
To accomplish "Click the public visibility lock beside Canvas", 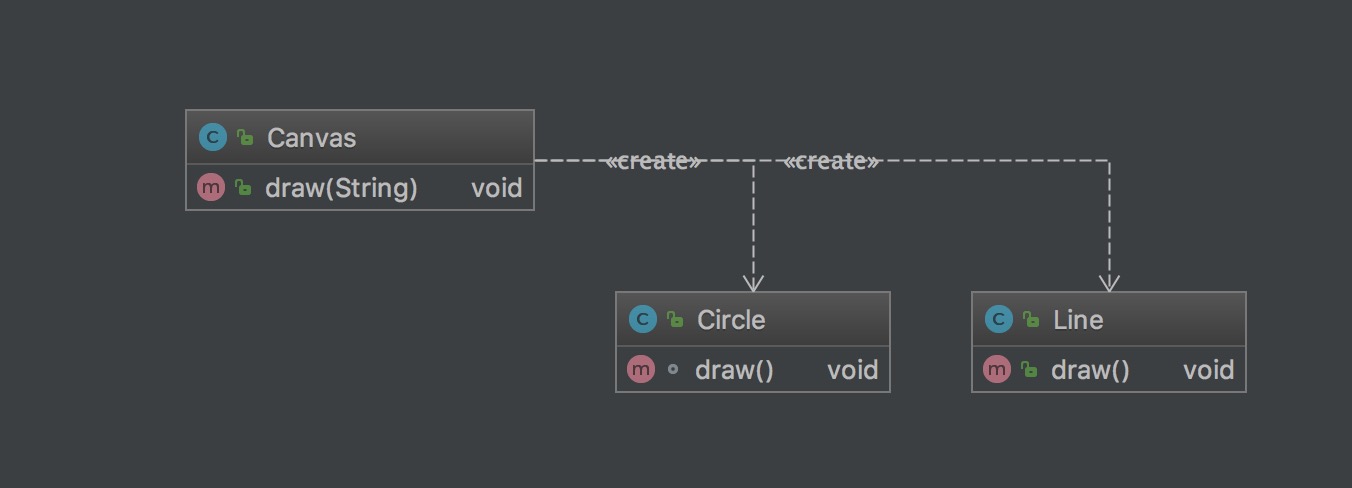I will coord(245,138).
